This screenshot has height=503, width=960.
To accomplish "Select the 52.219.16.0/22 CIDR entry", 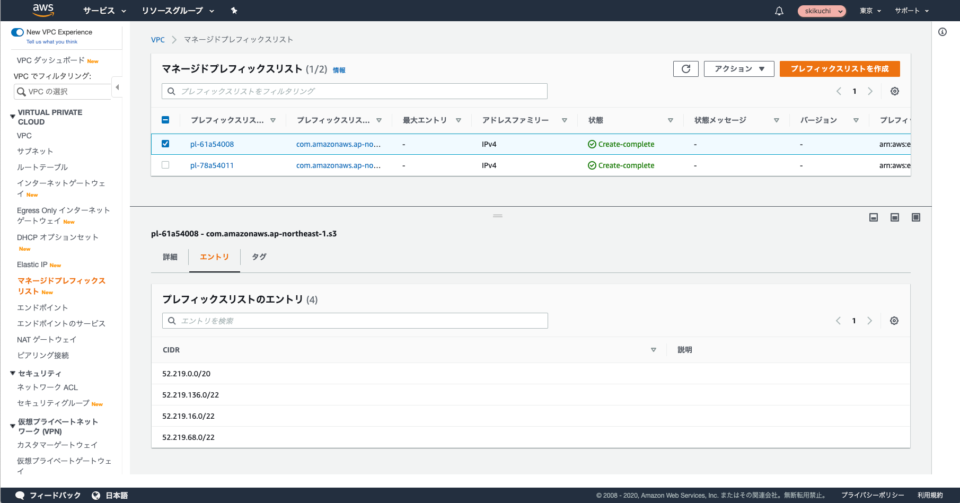I will pos(189,416).
